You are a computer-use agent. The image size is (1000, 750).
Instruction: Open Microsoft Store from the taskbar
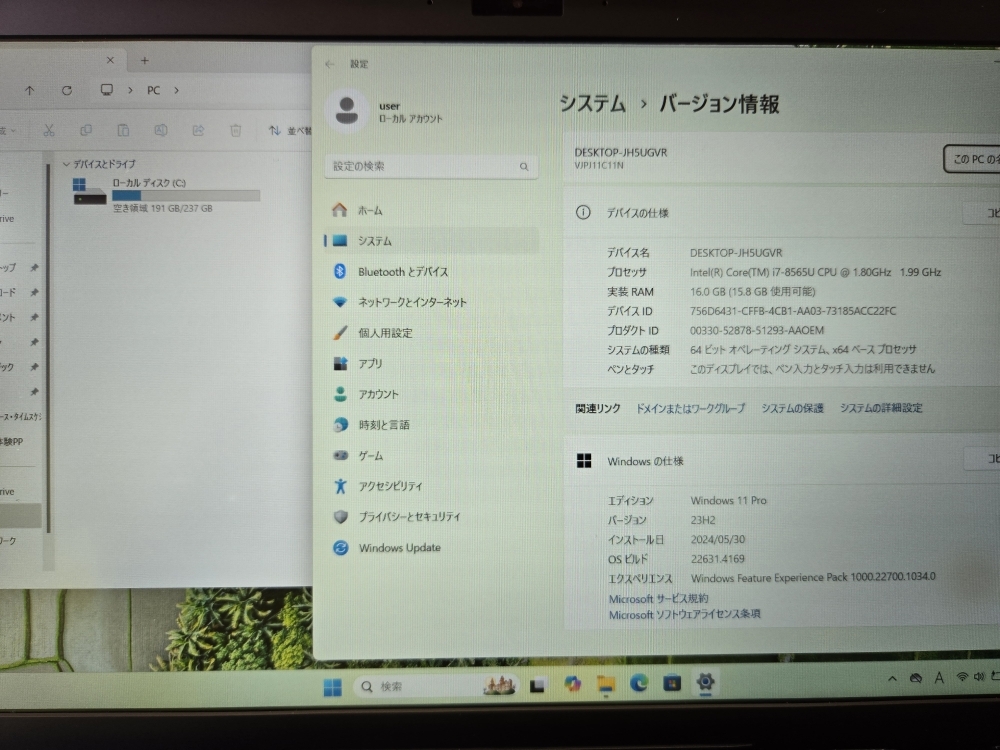click(x=672, y=683)
